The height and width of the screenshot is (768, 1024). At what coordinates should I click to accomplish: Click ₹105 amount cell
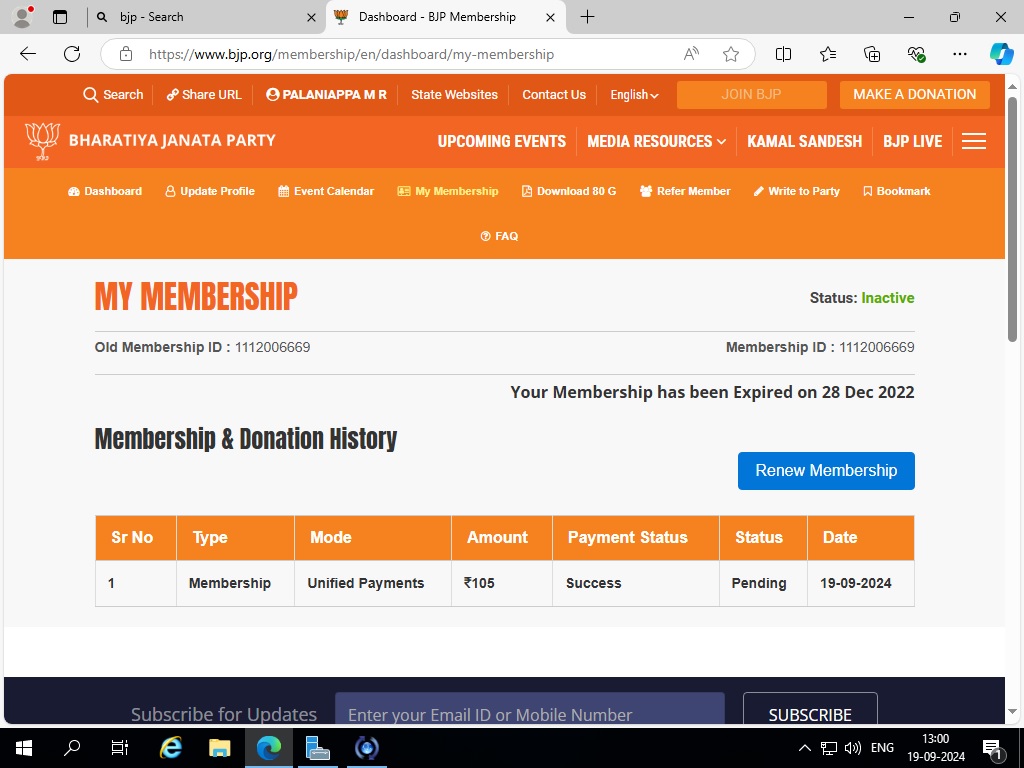(502, 583)
